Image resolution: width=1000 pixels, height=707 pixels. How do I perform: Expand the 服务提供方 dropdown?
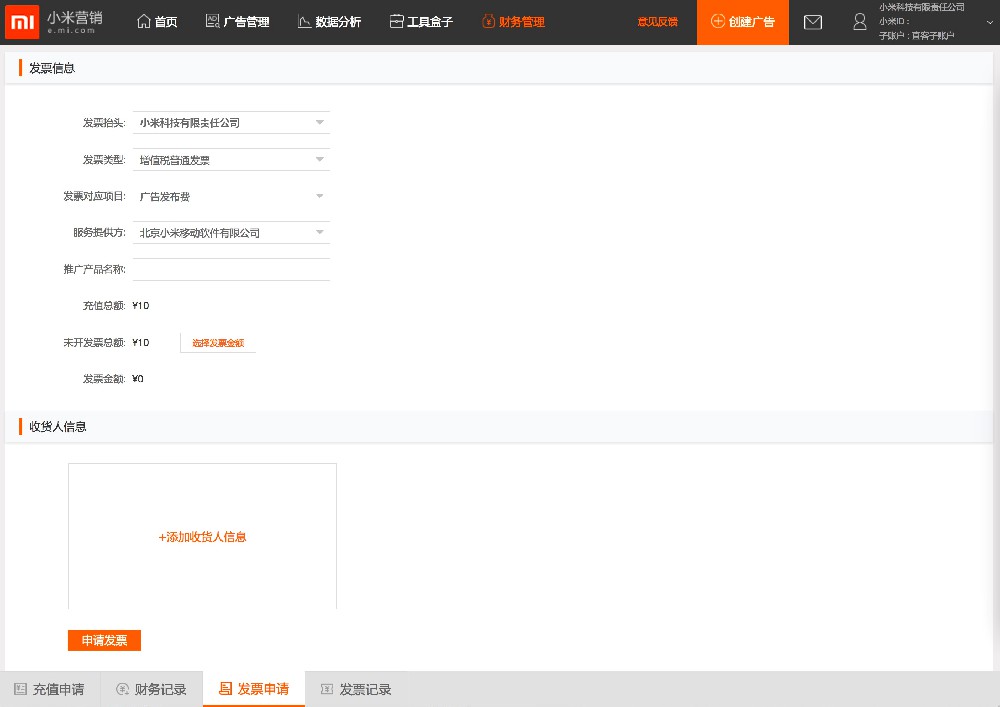coord(231,233)
